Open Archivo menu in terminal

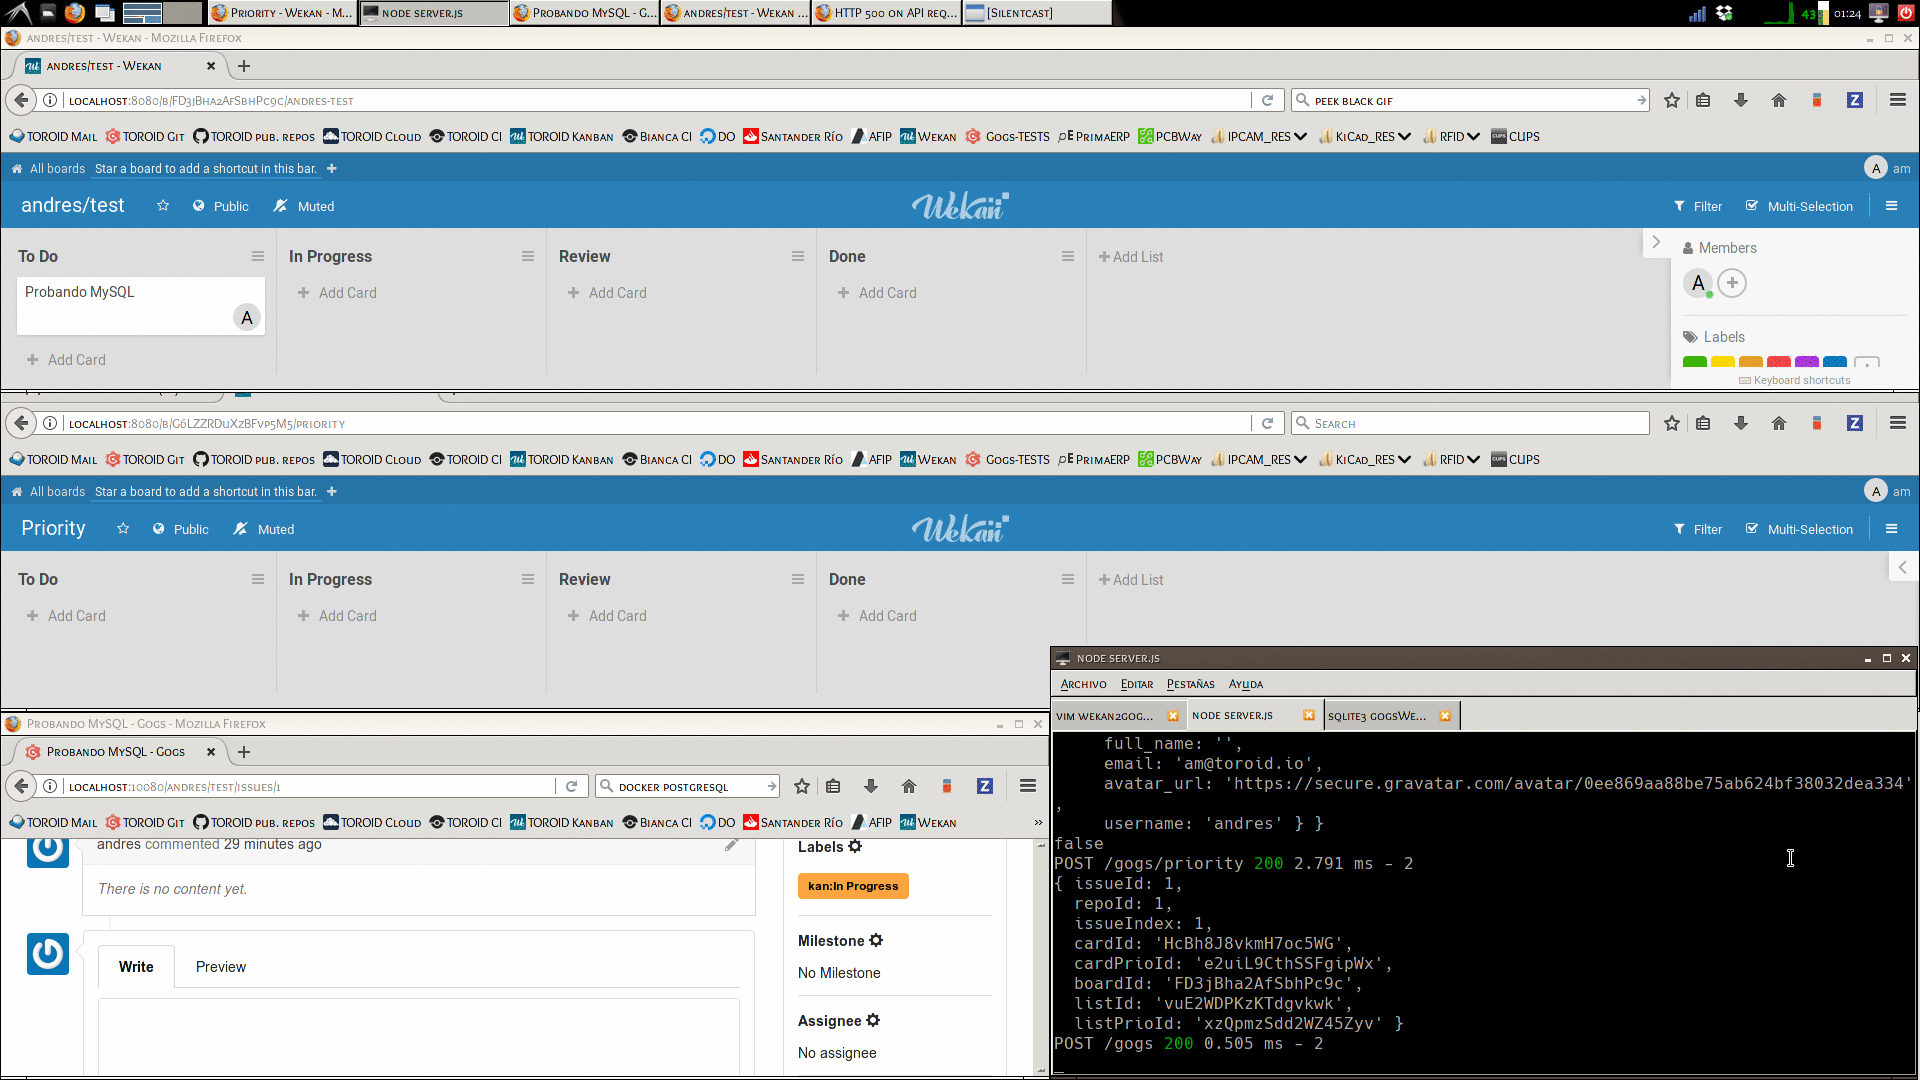1084,685
